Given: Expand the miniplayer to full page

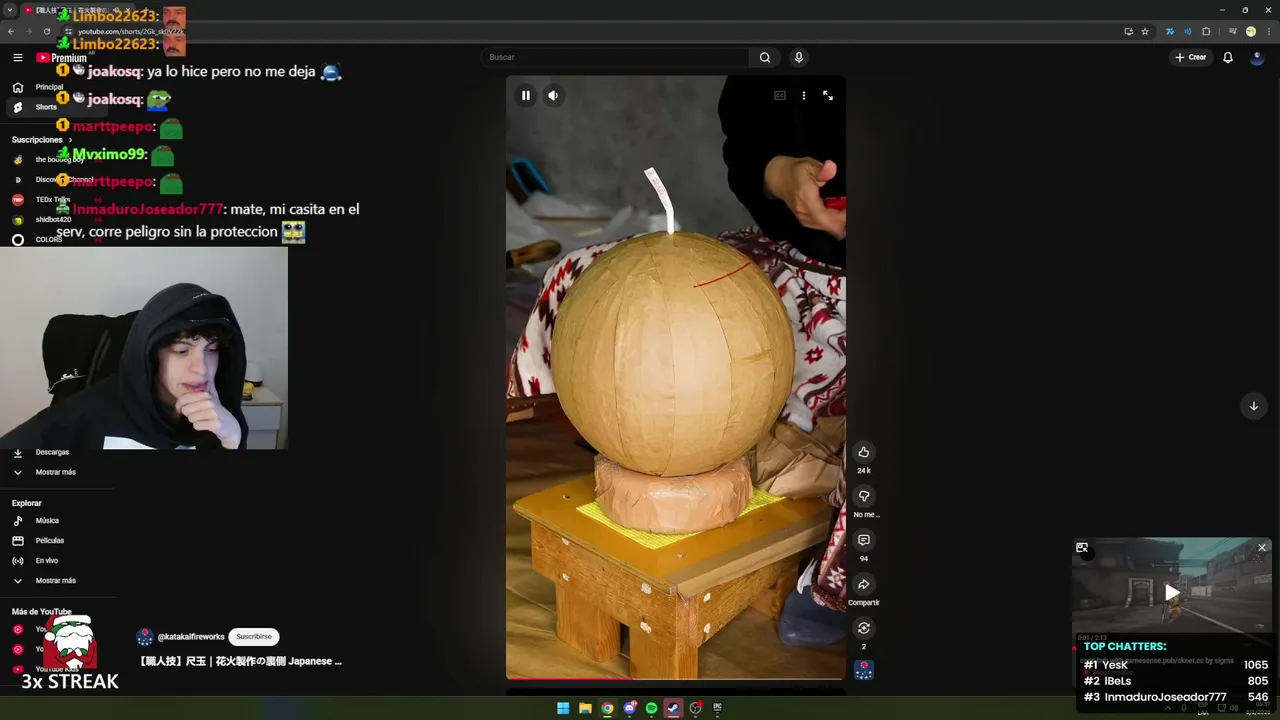Looking at the screenshot, I should click(x=1082, y=547).
